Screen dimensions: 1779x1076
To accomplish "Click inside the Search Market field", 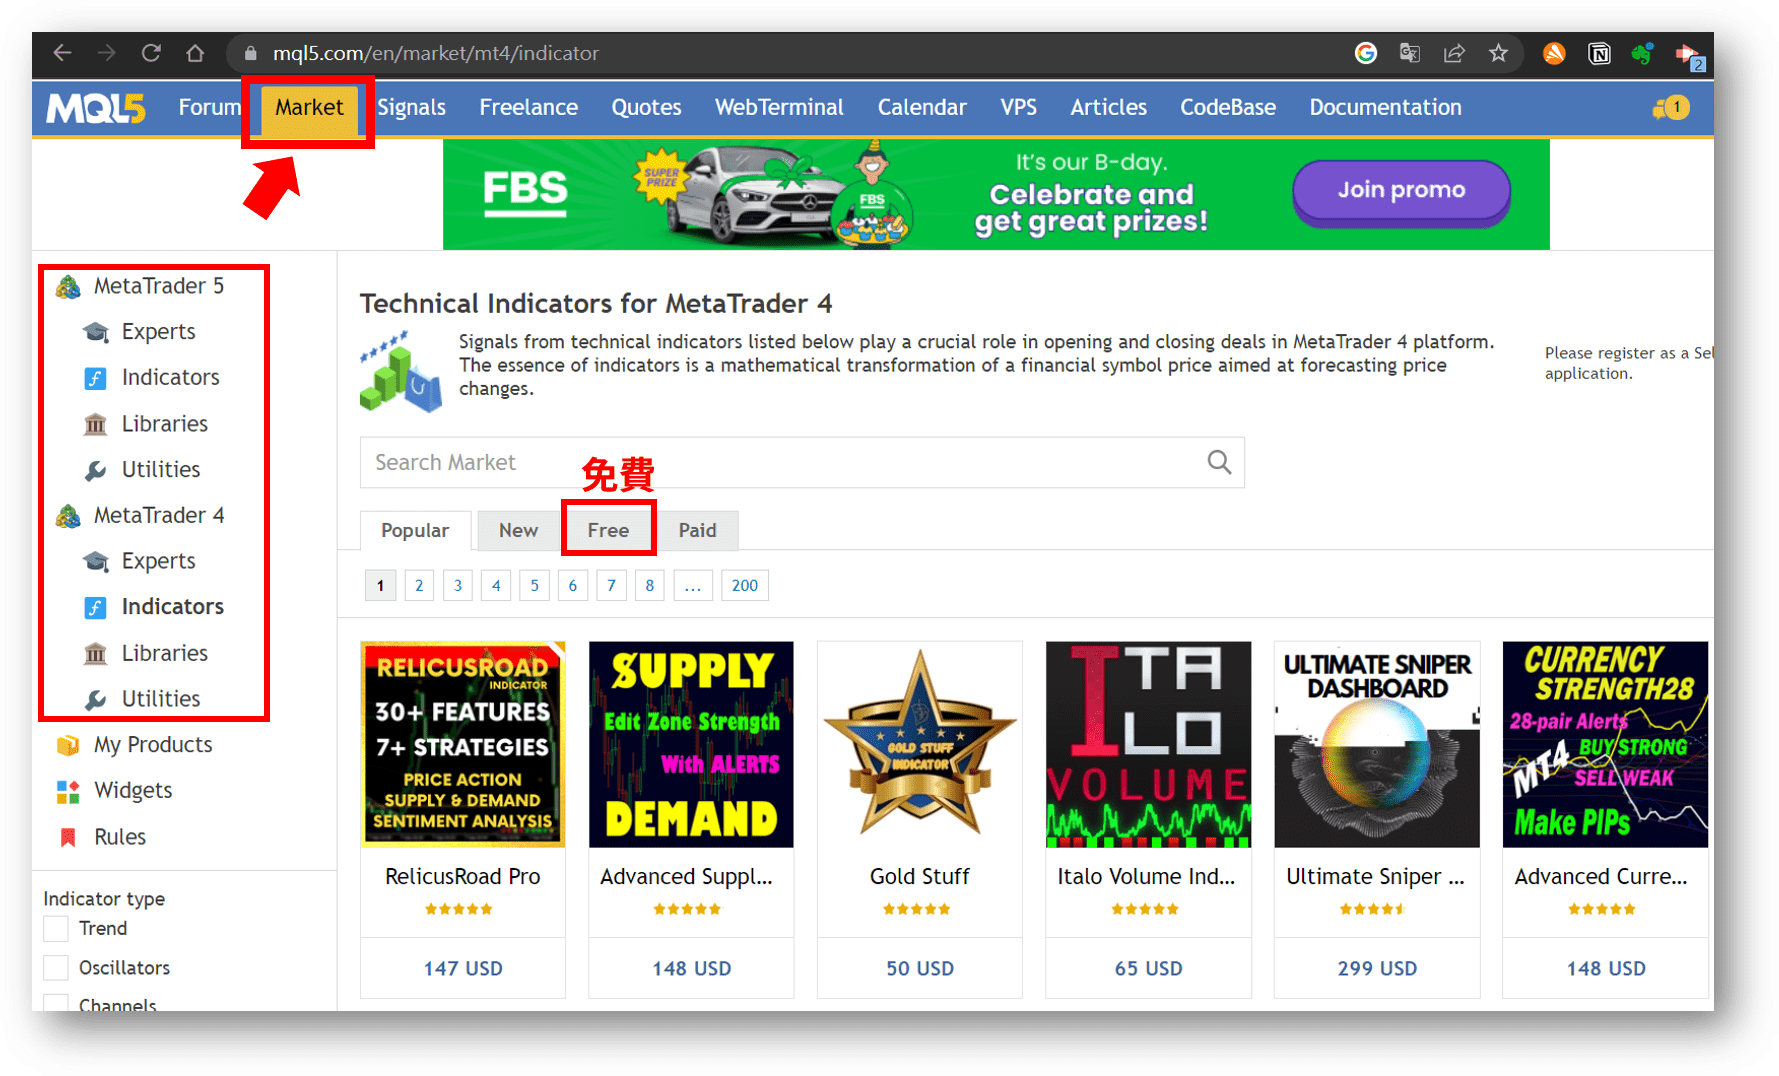I will pos(780,462).
